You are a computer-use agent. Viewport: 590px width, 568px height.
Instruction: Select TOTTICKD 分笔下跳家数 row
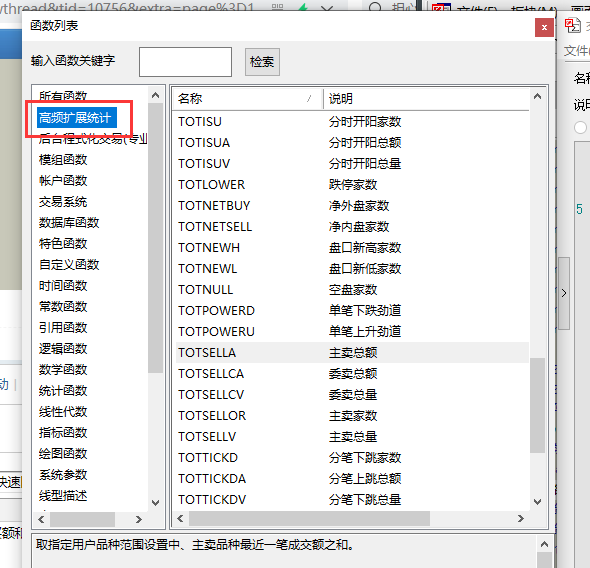pos(352,458)
